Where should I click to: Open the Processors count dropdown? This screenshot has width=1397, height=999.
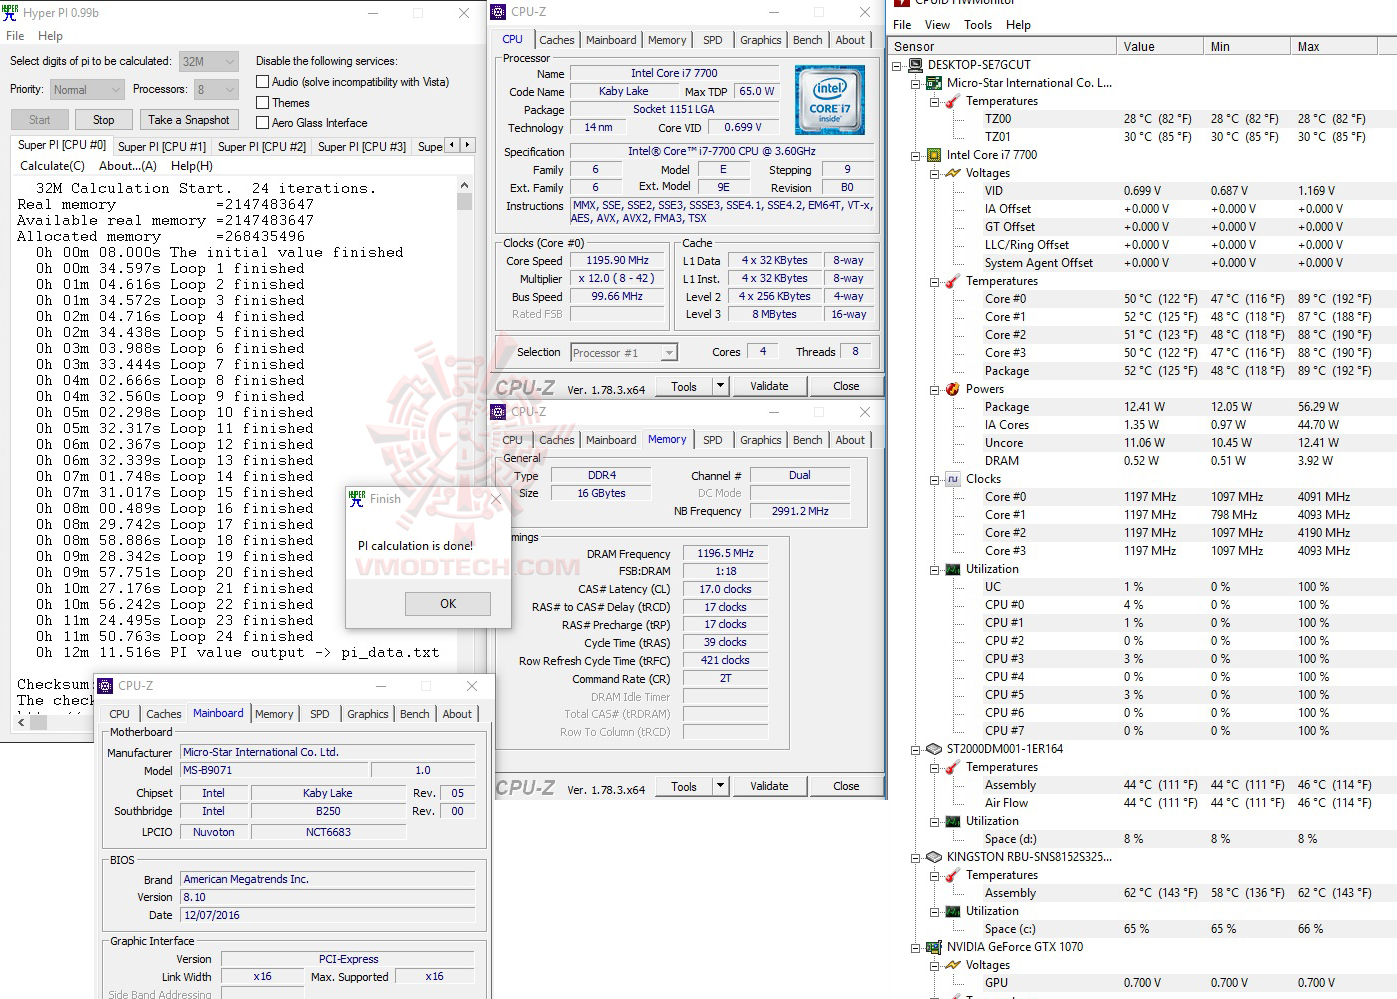click(216, 90)
